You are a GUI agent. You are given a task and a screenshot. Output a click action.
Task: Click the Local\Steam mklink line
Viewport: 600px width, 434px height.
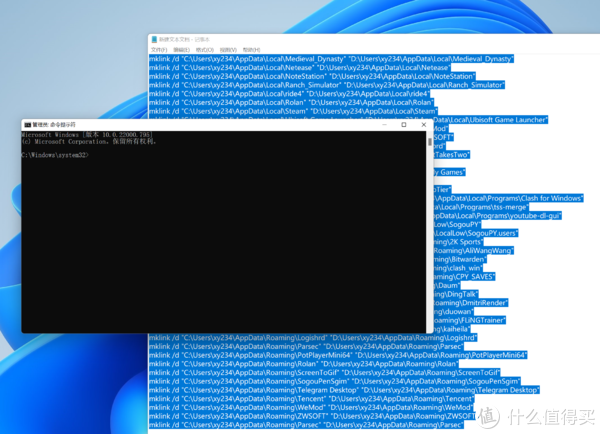tap(293, 111)
